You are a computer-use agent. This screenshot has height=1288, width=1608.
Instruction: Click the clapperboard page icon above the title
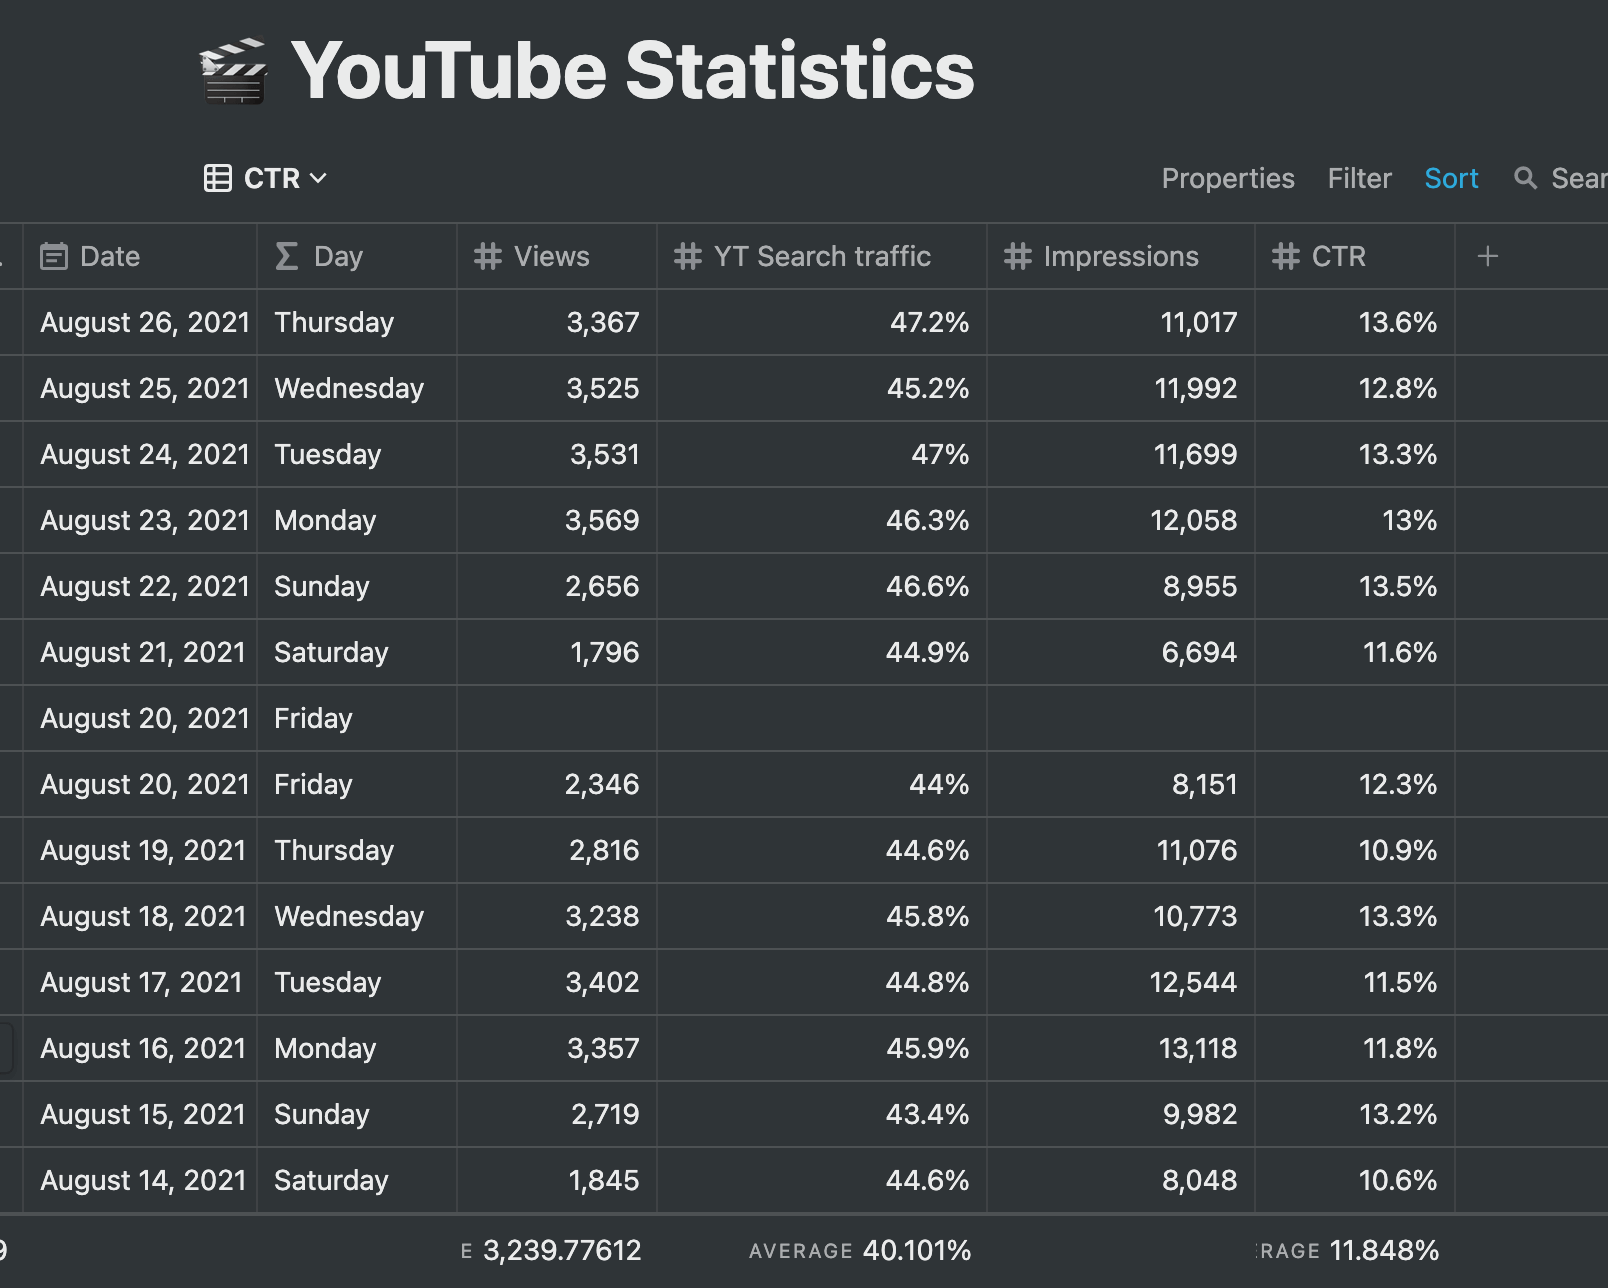[233, 68]
